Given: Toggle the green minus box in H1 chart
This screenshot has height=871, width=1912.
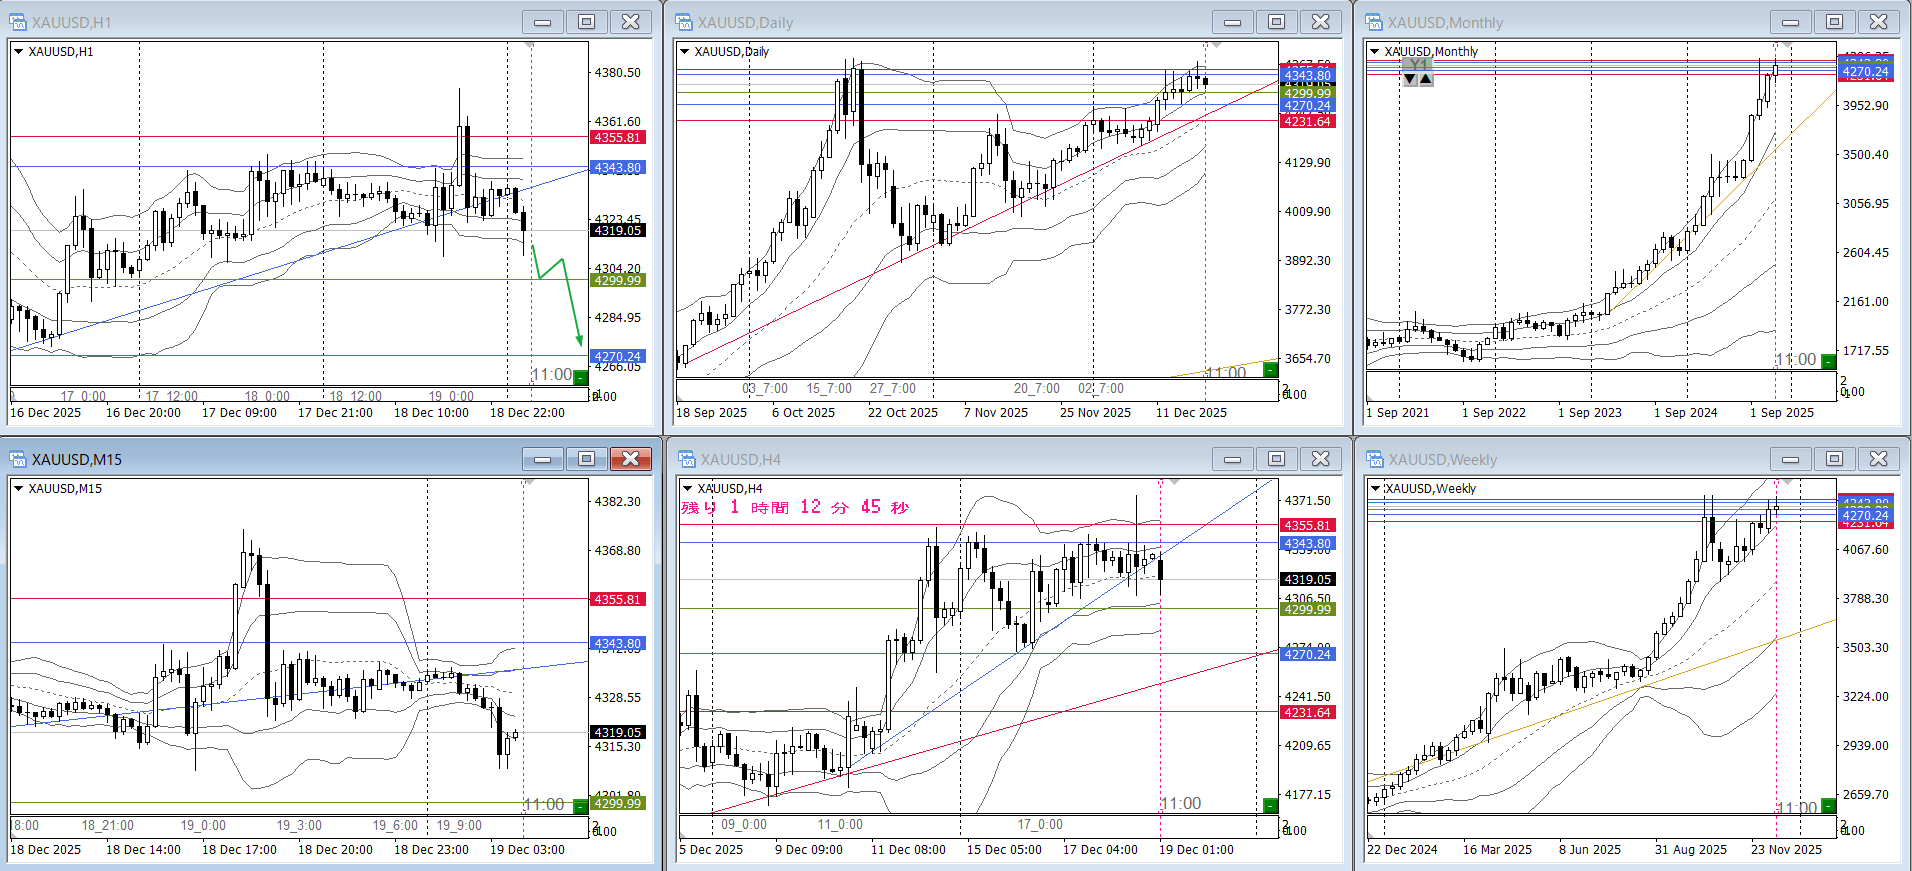Looking at the screenshot, I should coord(580,377).
